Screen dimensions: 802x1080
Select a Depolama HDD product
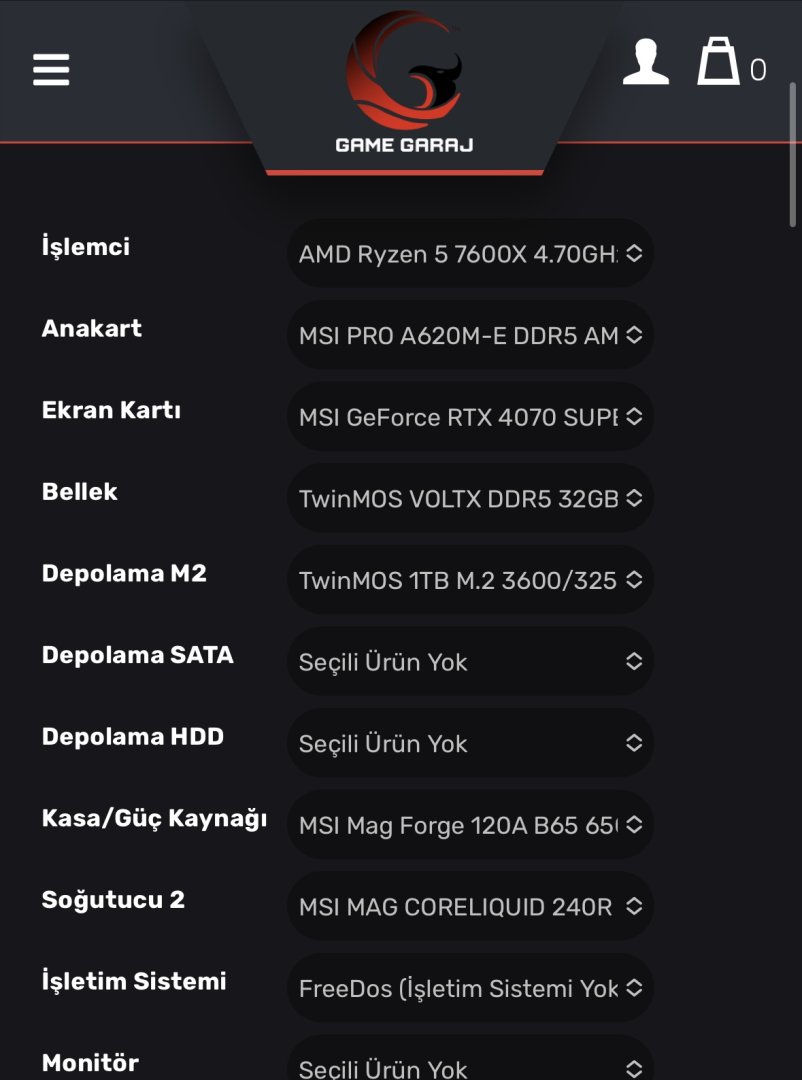(470, 744)
